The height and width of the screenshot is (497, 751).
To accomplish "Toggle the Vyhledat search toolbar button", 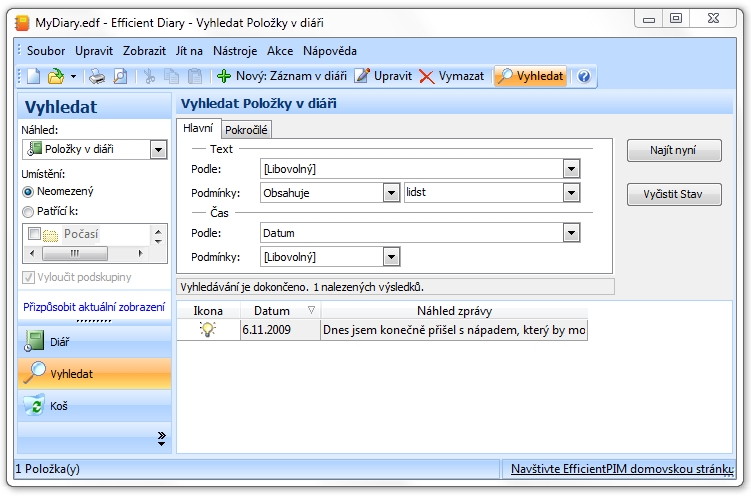I will point(530,76).
